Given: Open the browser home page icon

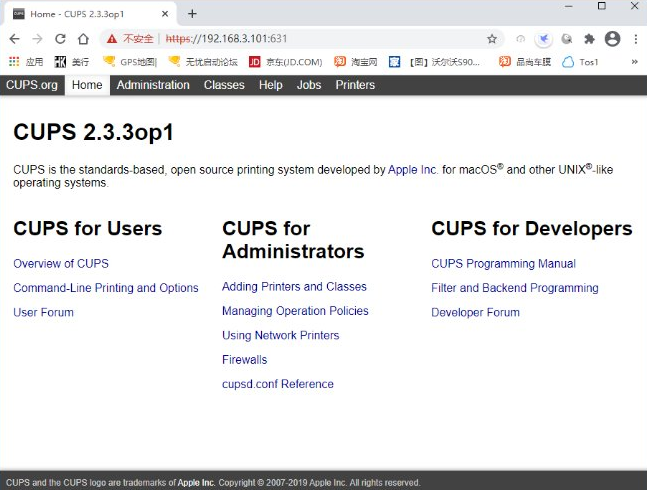Looking at the screenshot, I should click(83, 39).
